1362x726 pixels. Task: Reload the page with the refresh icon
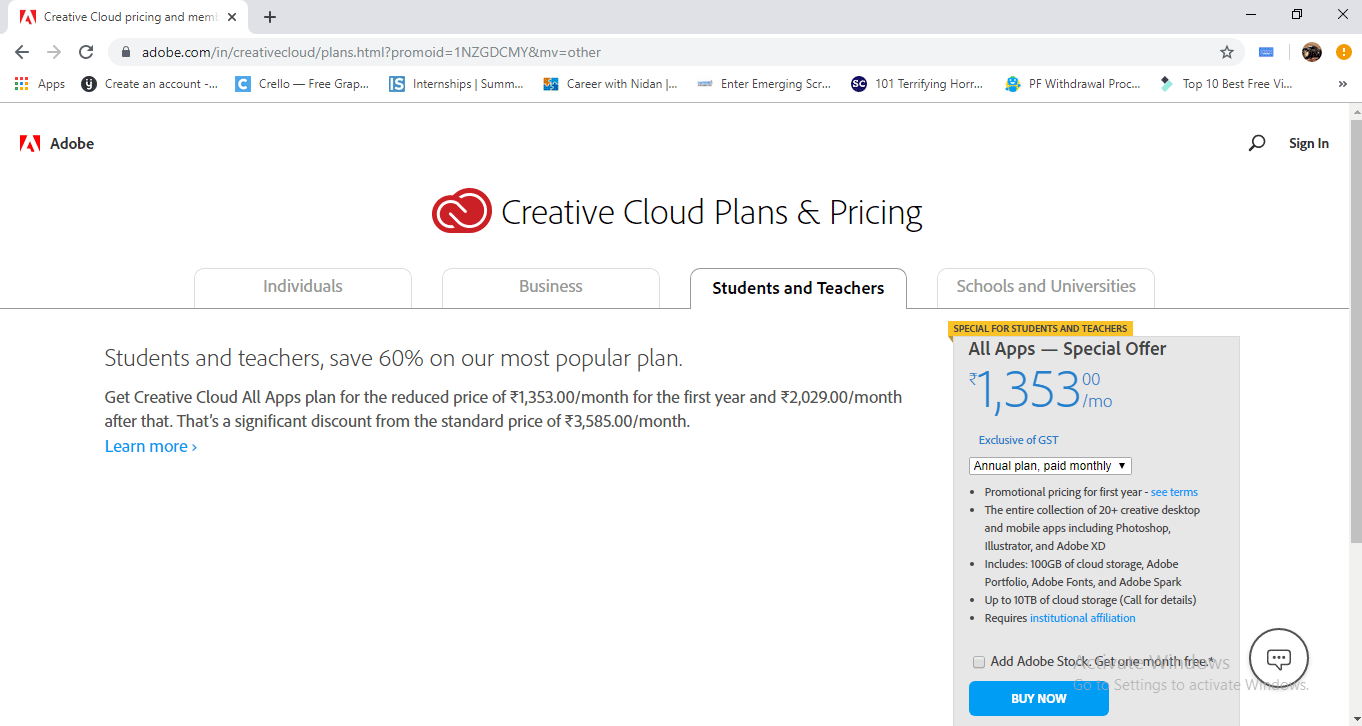[86, 52]
